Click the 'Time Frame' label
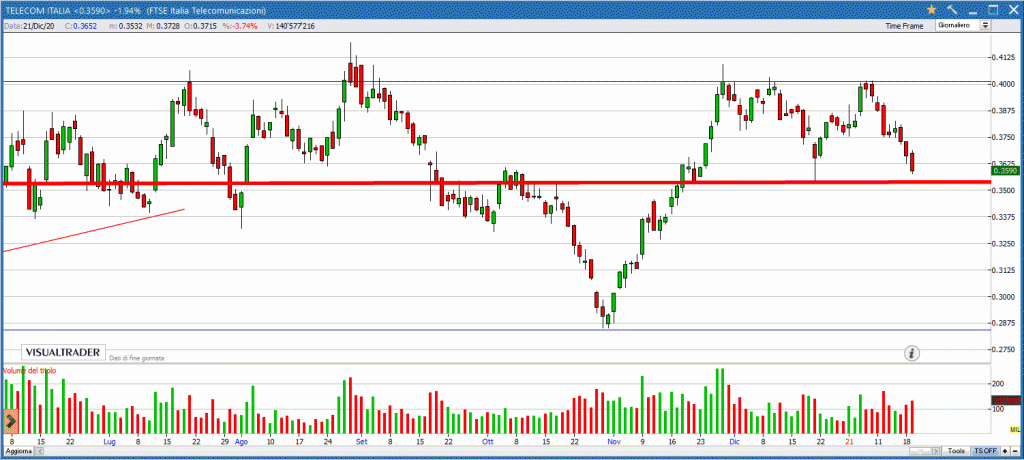This screenshot has width=1024, height=460. point(904,26)
